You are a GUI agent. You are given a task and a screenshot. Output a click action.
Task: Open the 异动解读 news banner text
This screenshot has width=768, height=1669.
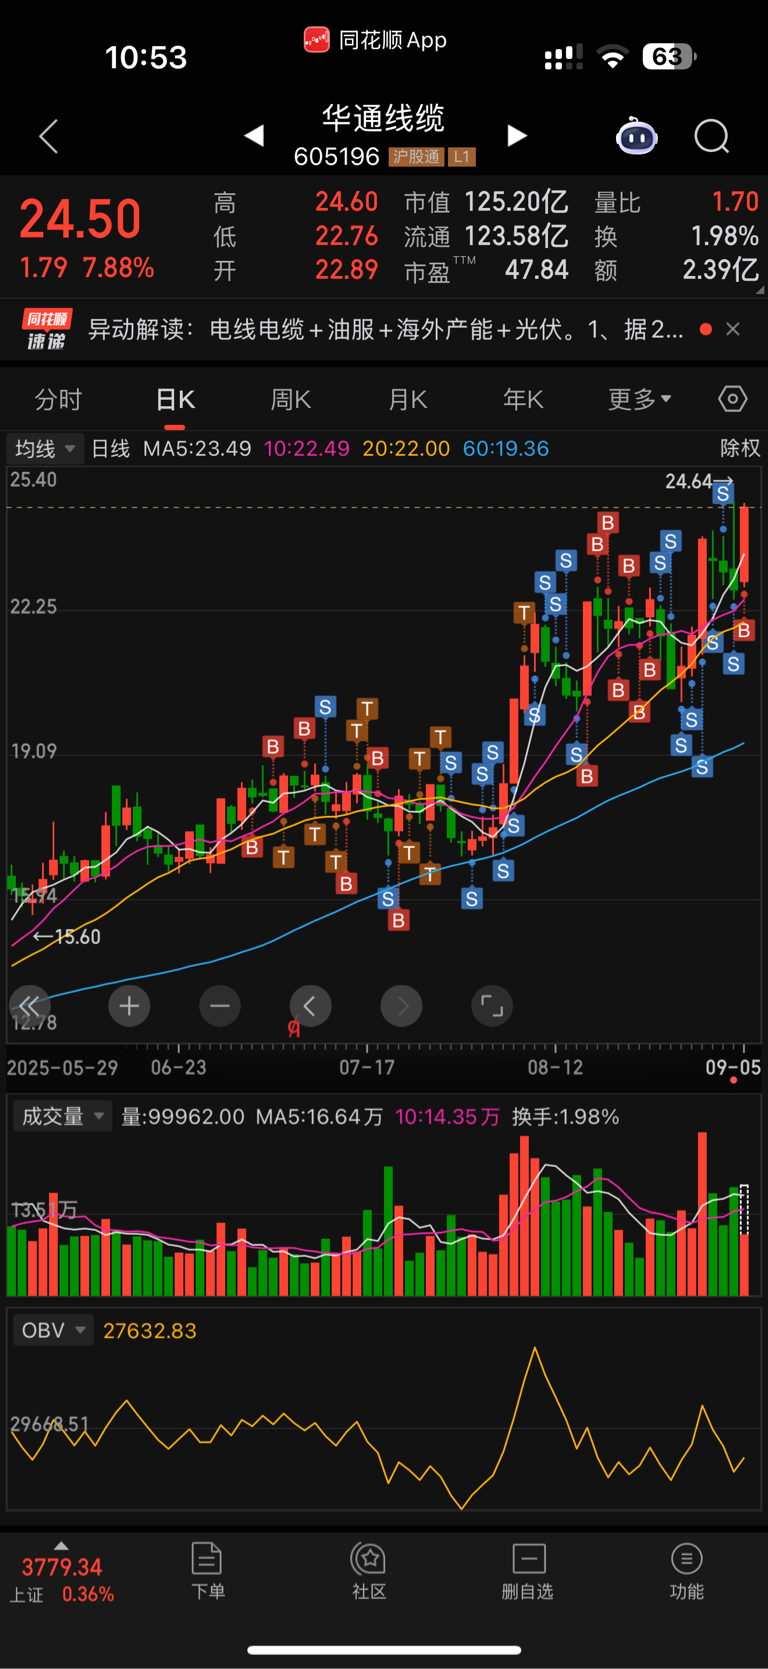coord(386,329)
